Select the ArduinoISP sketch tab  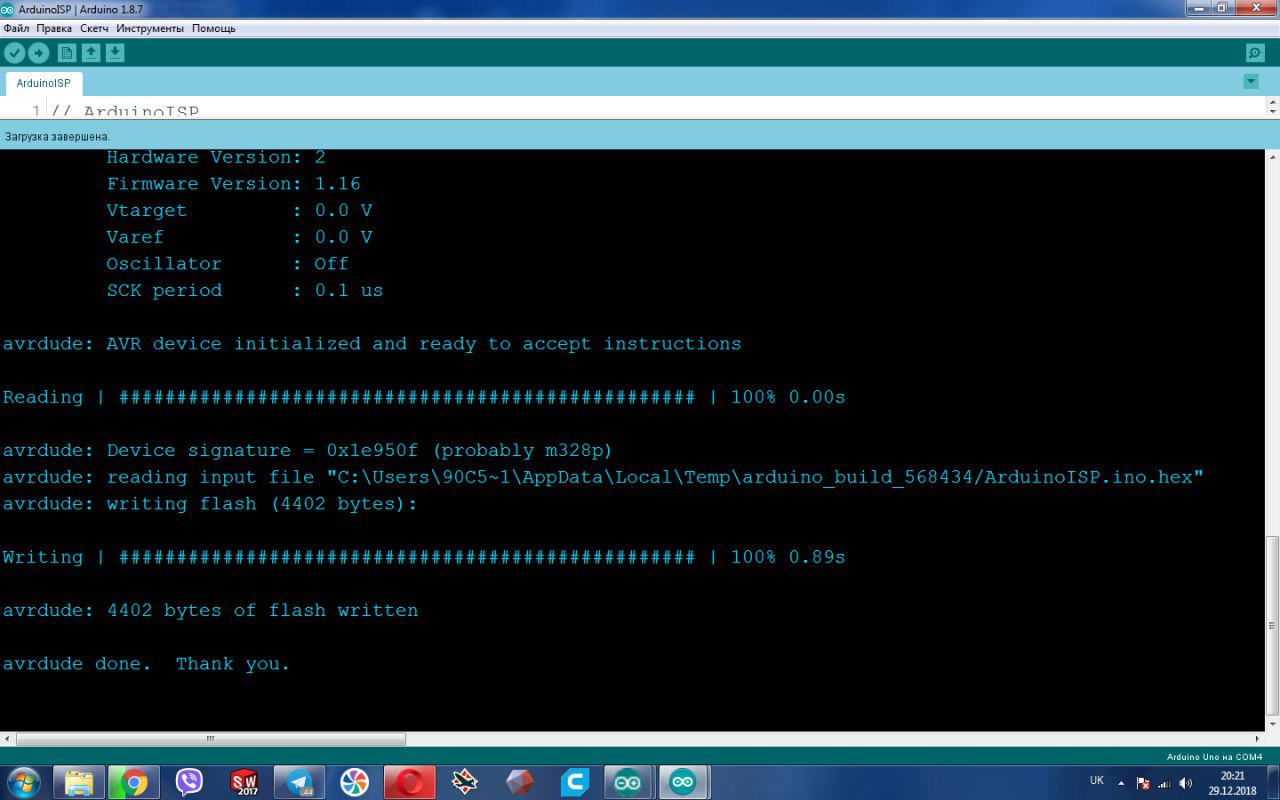[x=44, y=83]
